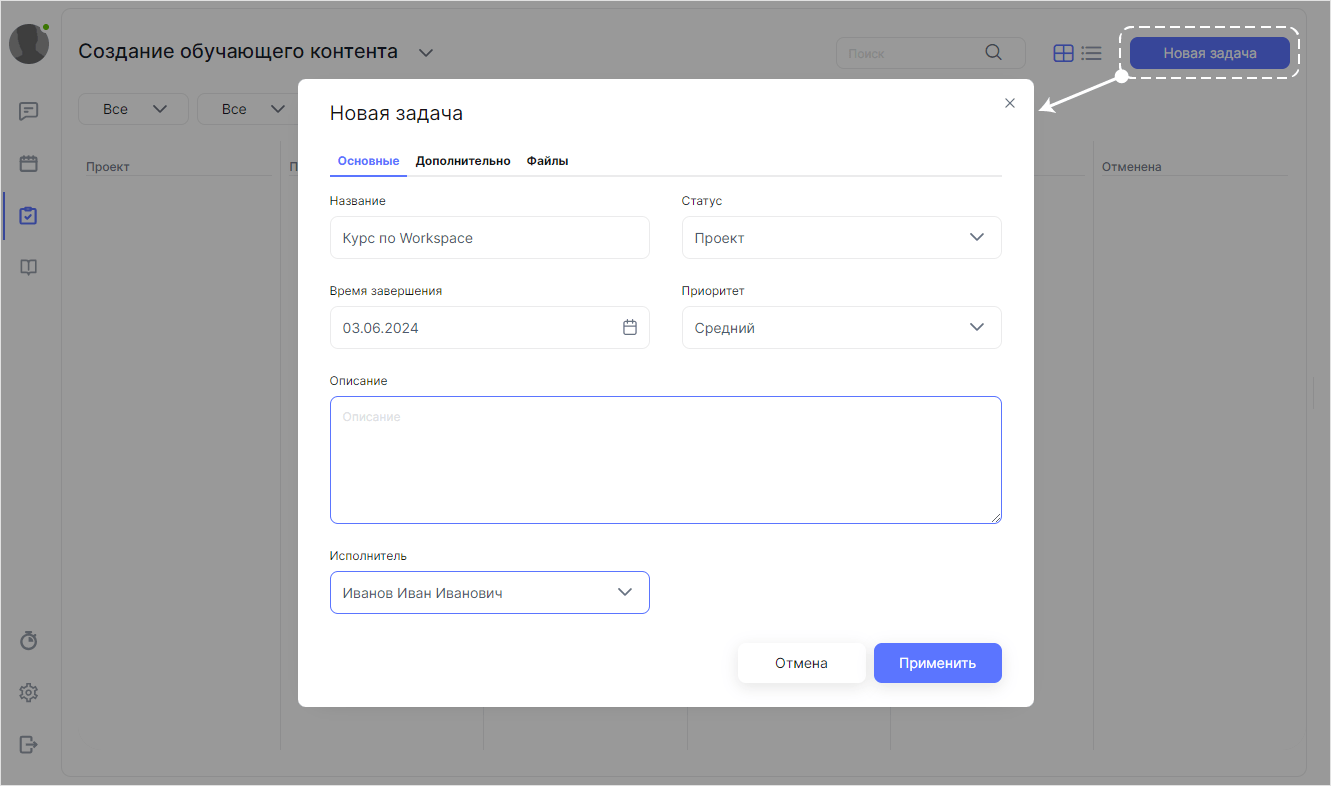The height and width of the screenshot is (786, 1331).
Task: Open the knowledge base book icon
Action: point(29,267)
